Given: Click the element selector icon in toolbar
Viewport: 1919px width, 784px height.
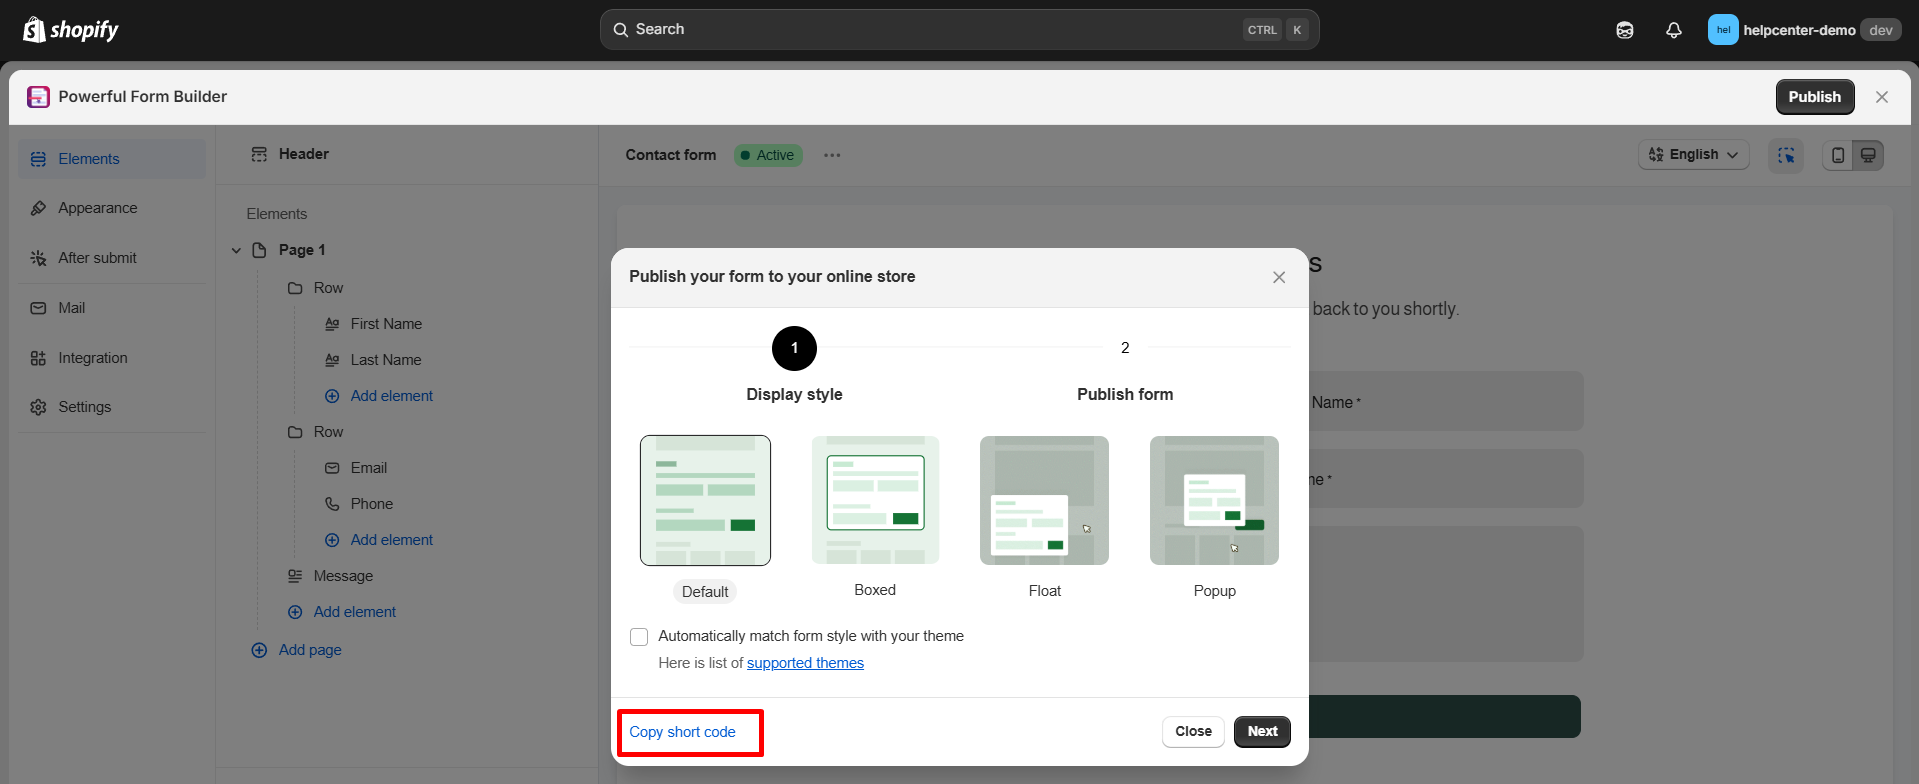Looking at the screenshot, I should pyautogui.click(x=1786, y=155).
